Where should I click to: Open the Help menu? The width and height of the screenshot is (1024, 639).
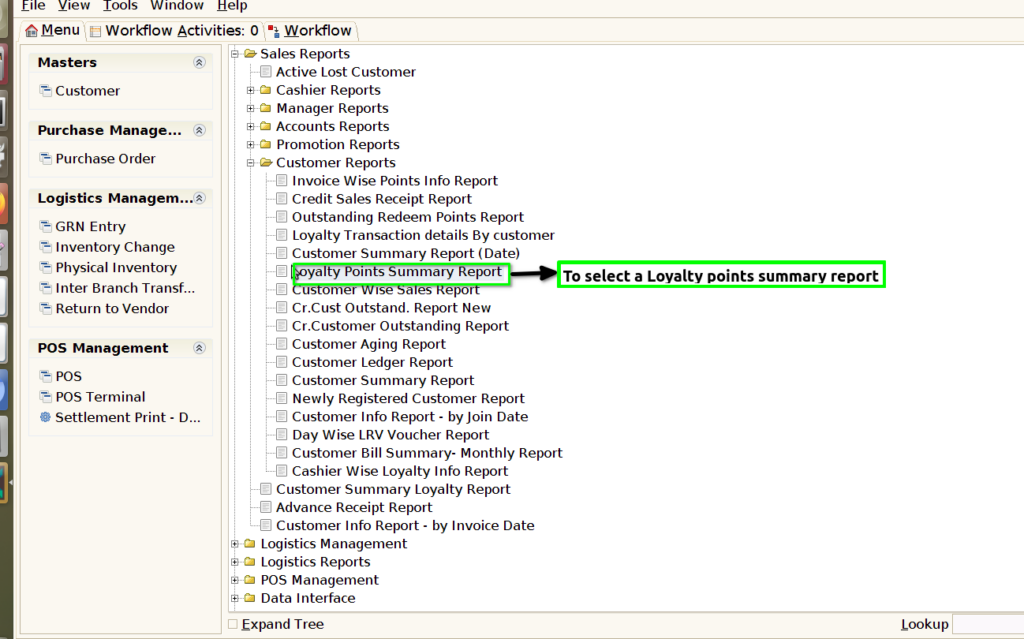(232, 6)
